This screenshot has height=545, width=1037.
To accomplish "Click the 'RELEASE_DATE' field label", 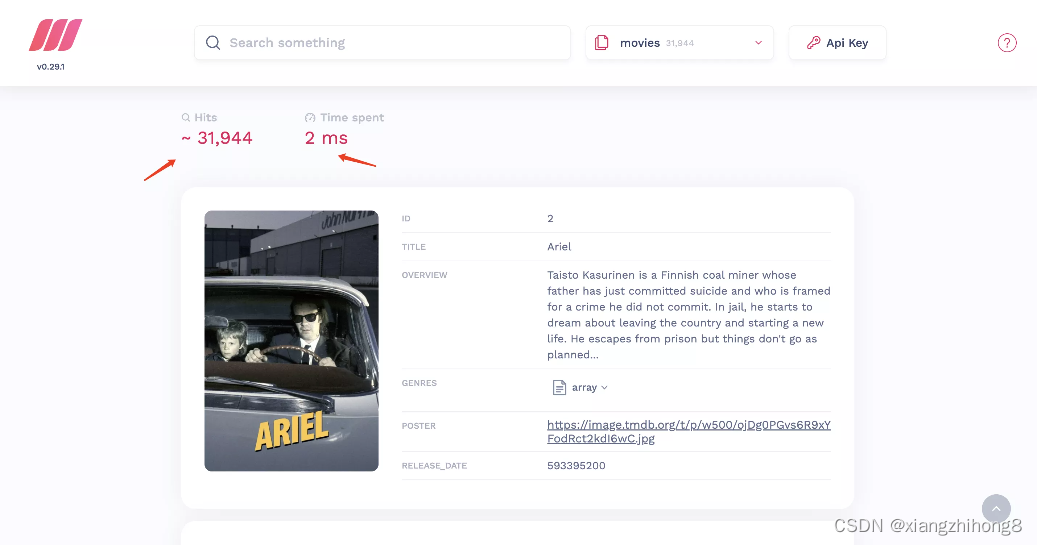I will coord(435,466).
